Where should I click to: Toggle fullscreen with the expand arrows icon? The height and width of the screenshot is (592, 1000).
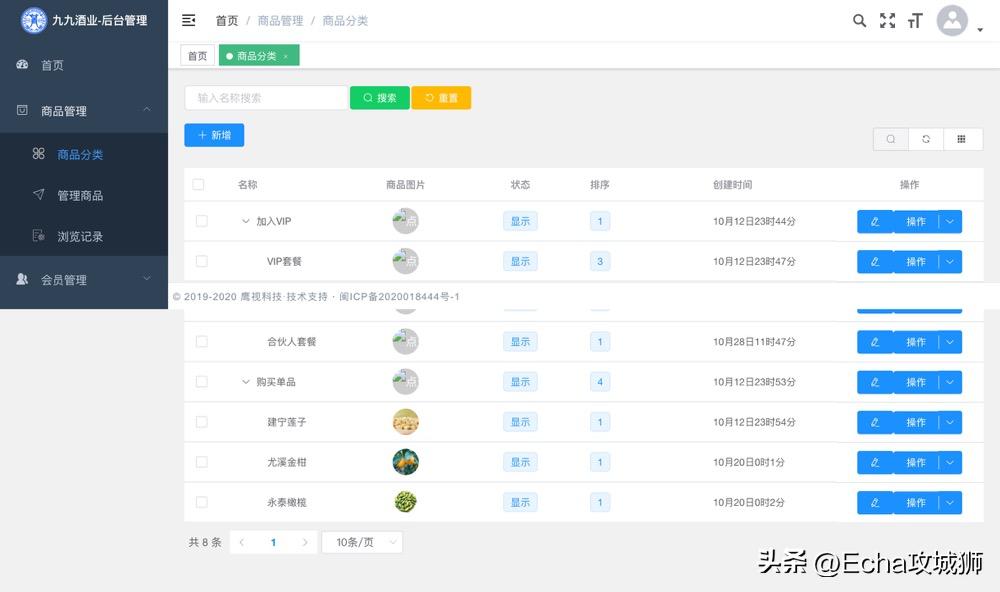tap(887, 20)
